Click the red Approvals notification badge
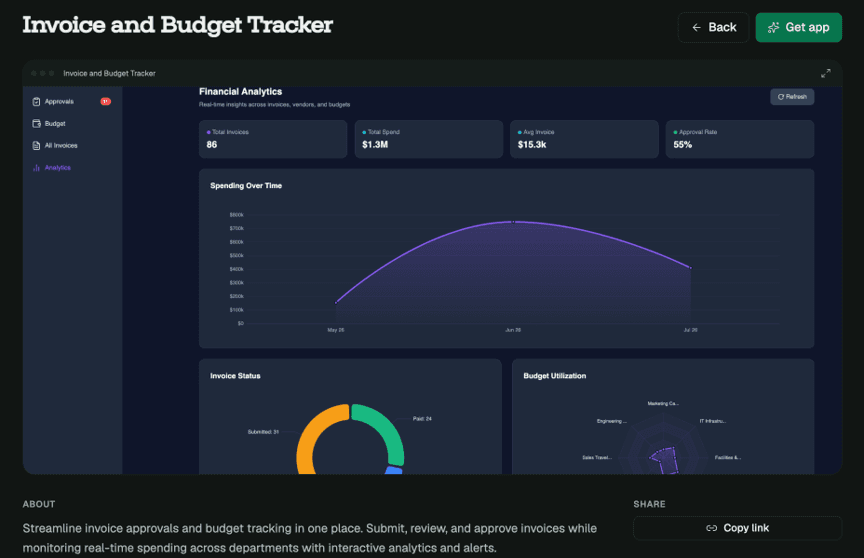Viewport: 864px width, 558px height. 105,101
